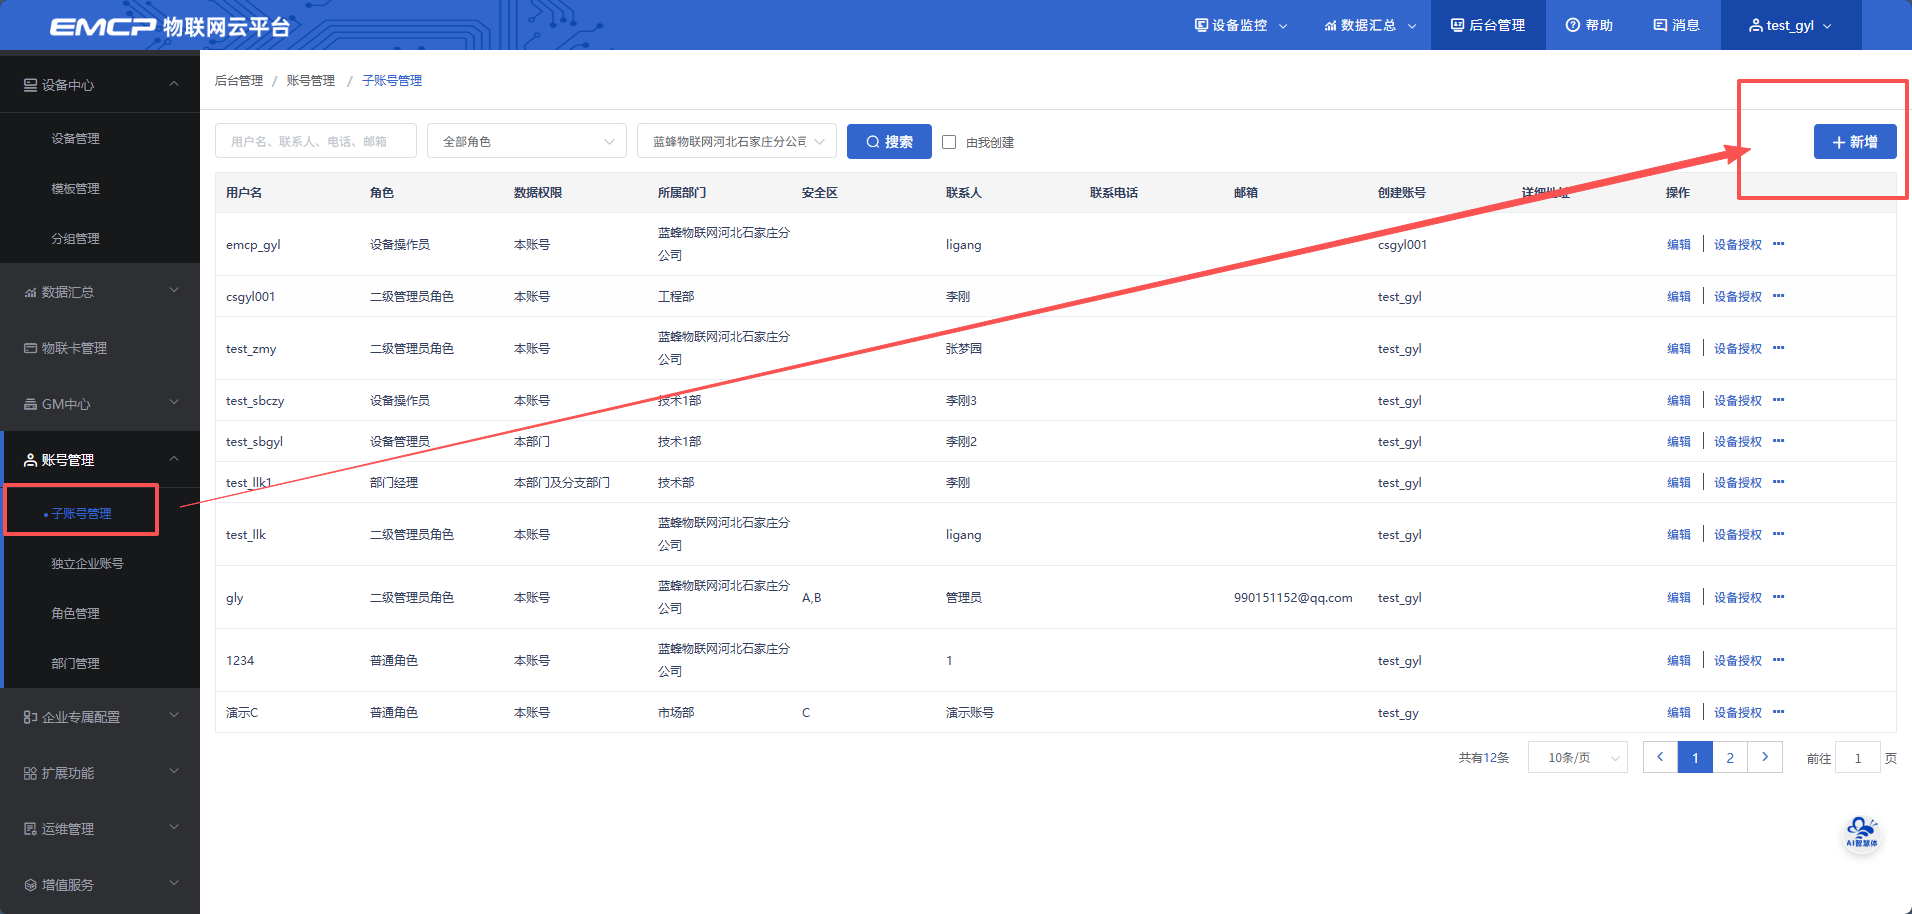Click the 后台管理 breadcrumb link
The image size is (1912, 914).
coord(239,80)
